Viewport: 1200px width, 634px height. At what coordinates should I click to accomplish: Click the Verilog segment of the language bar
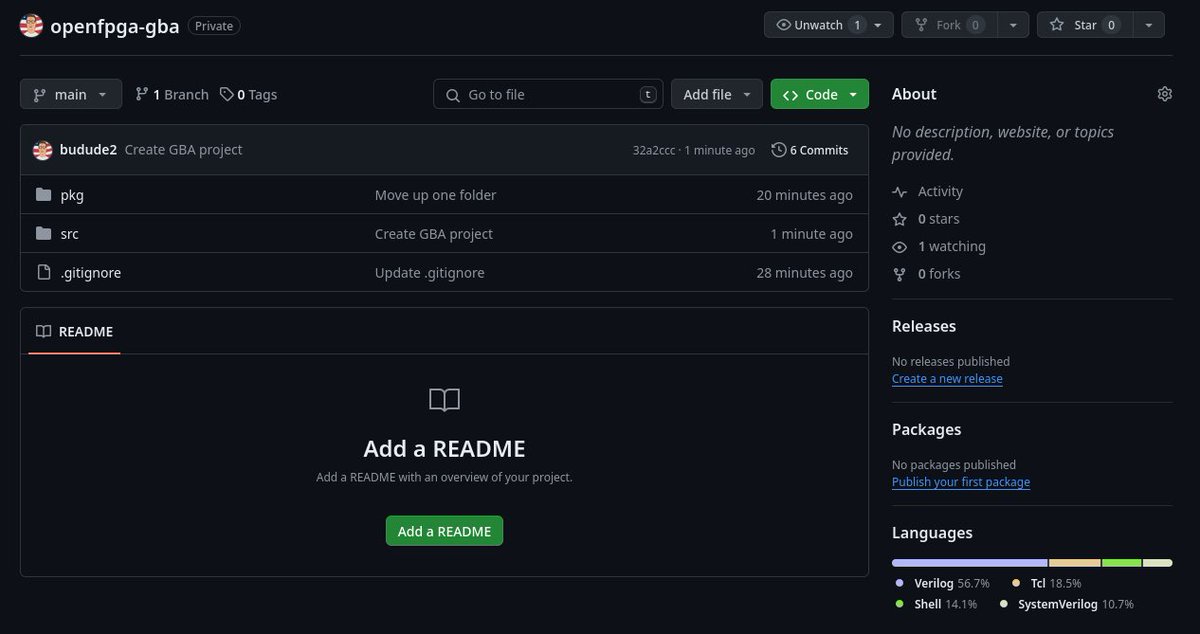click(969, 563)
